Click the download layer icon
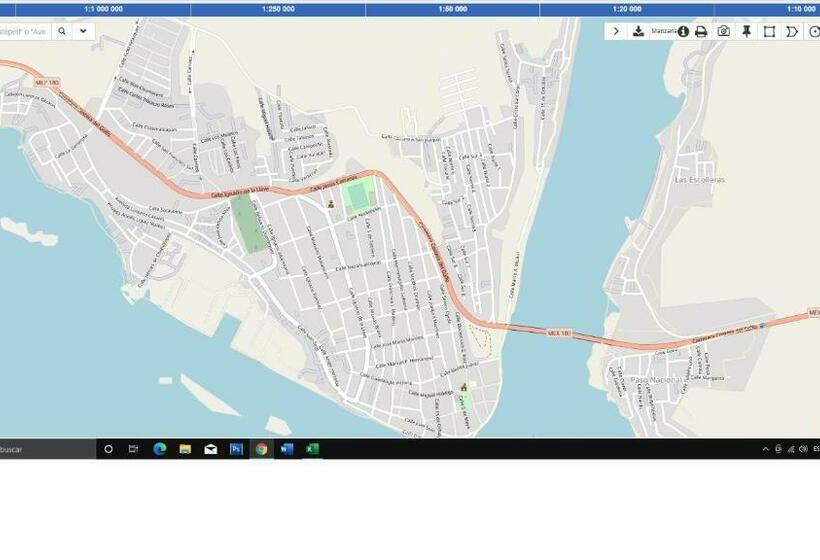The width and height of the screenshot is (820, 560). tap(638, 31)
